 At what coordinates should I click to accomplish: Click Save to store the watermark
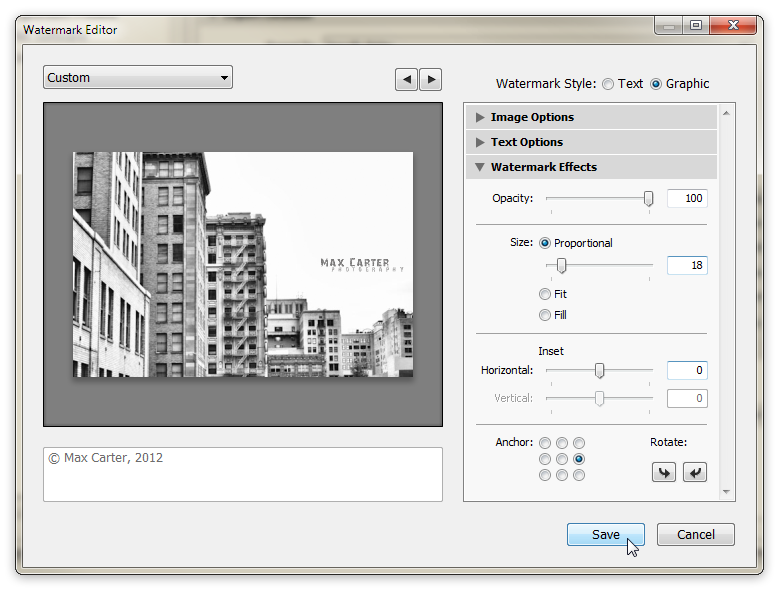[x=606, y=534]
